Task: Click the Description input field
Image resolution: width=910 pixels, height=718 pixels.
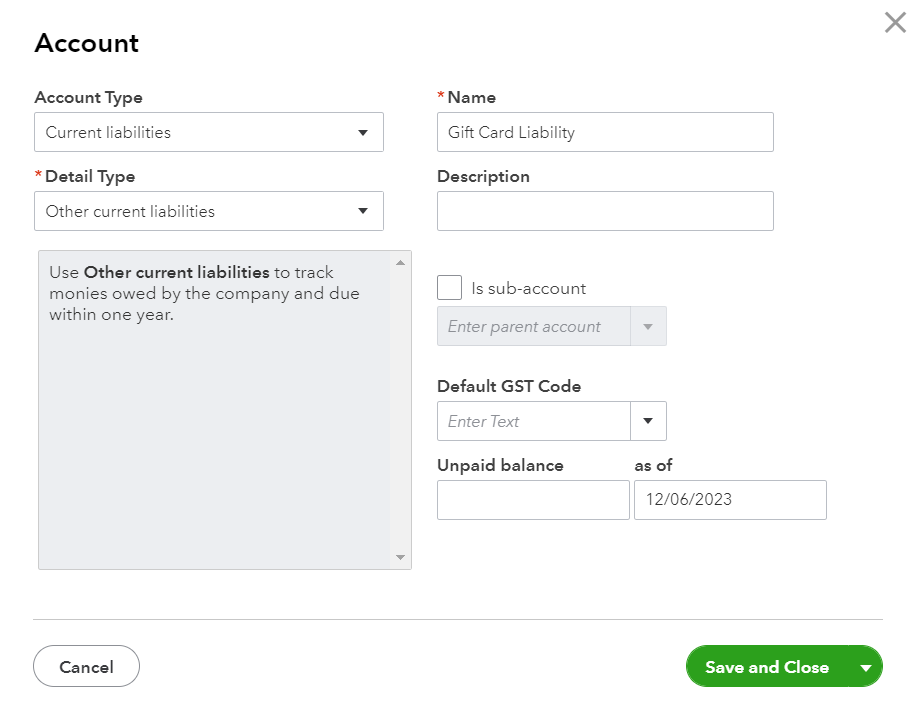Action: click(604, 211)
